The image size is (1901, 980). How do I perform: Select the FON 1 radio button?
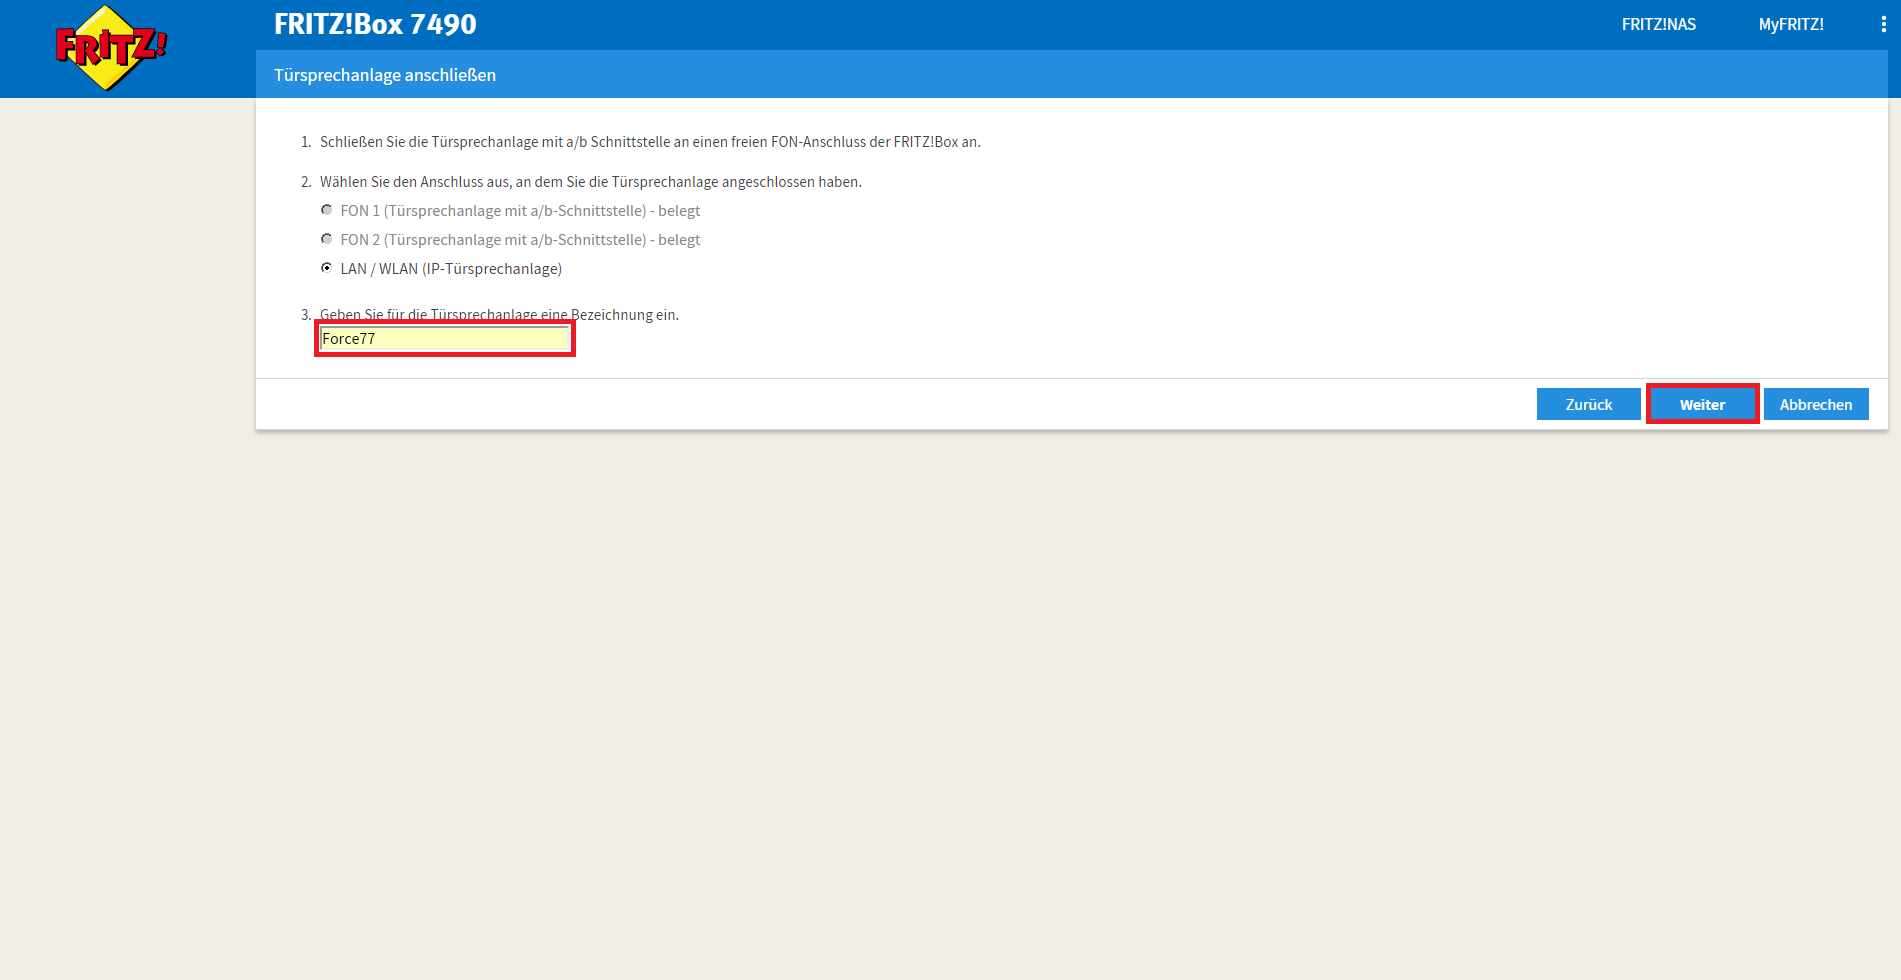(x=326, y=210)
